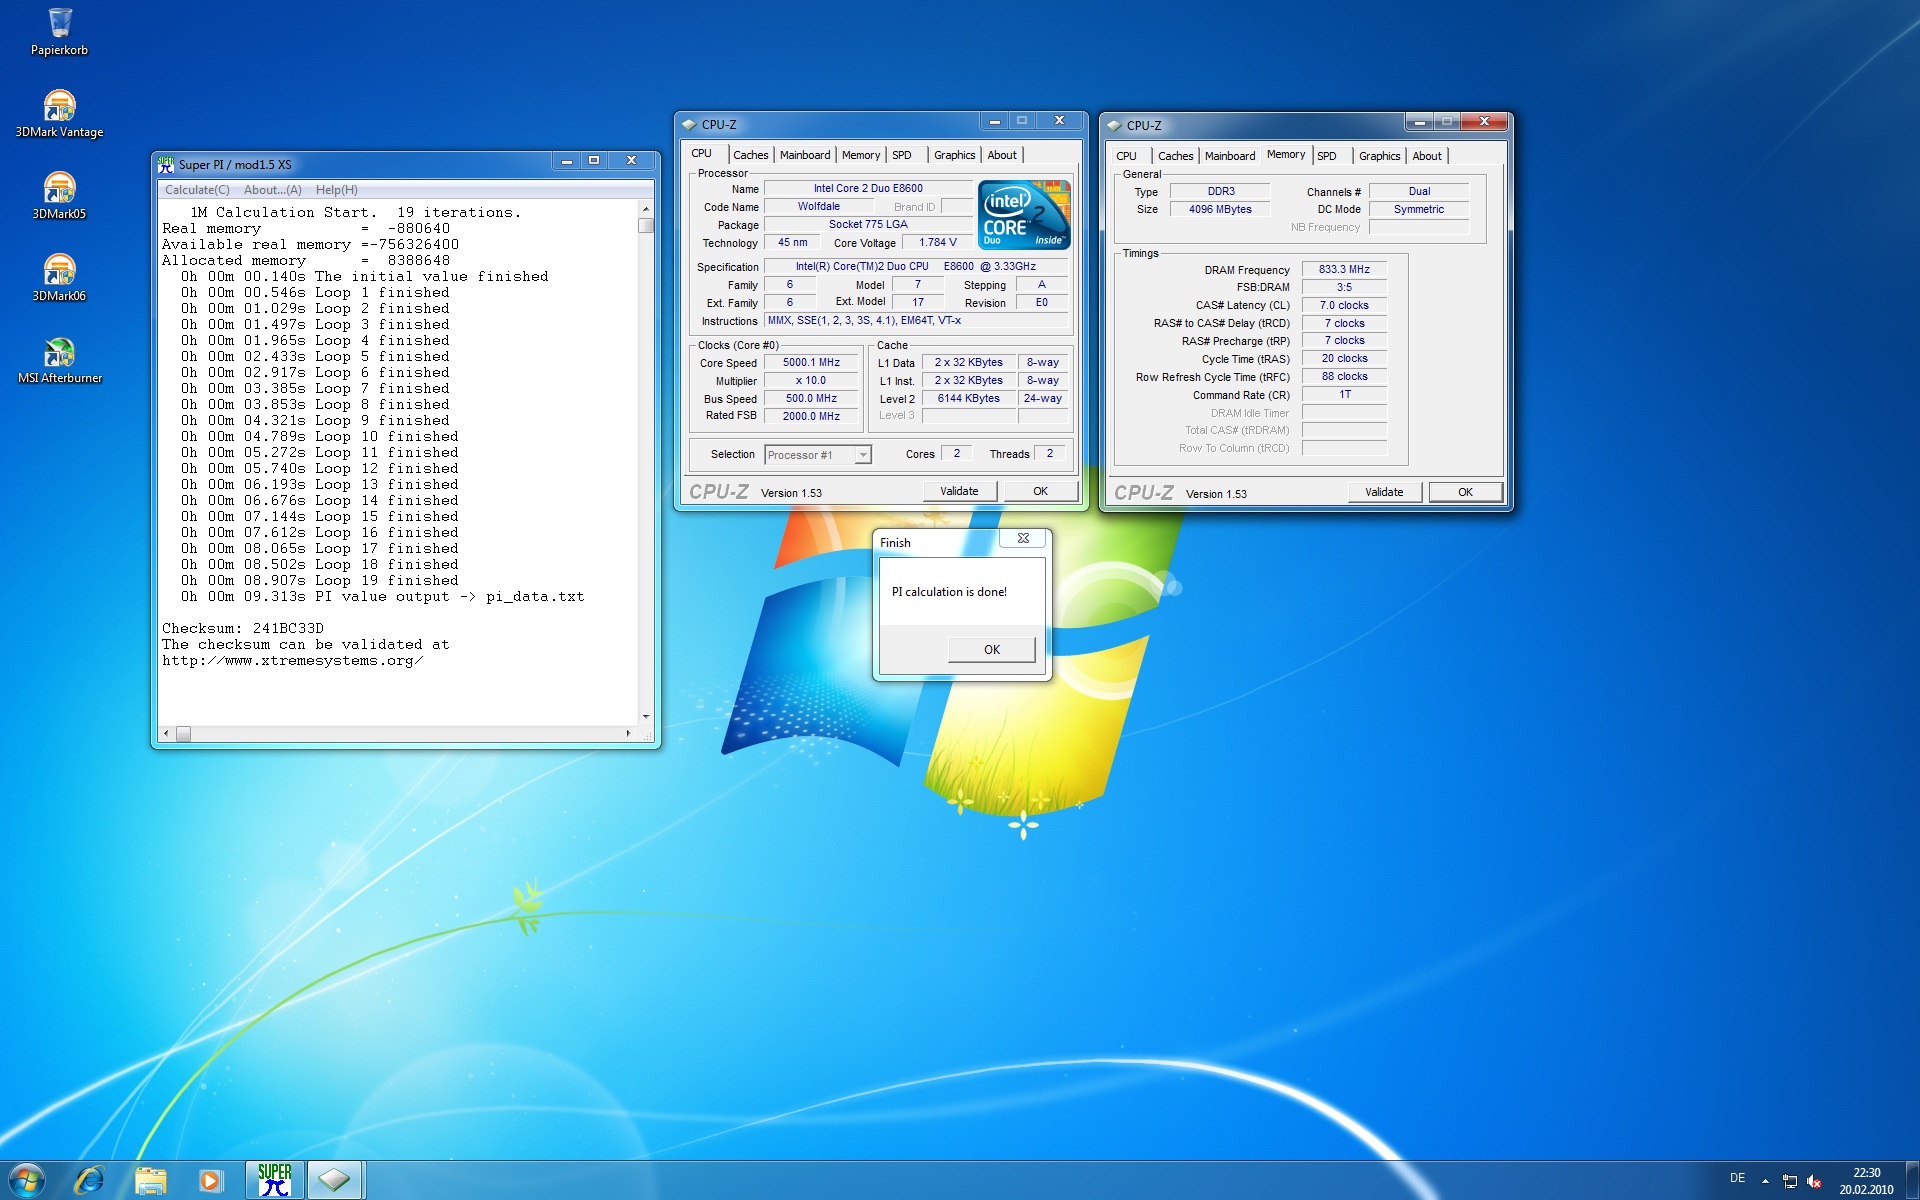Launch the 3DMark06 desktop shortcut

pos(59,277)
